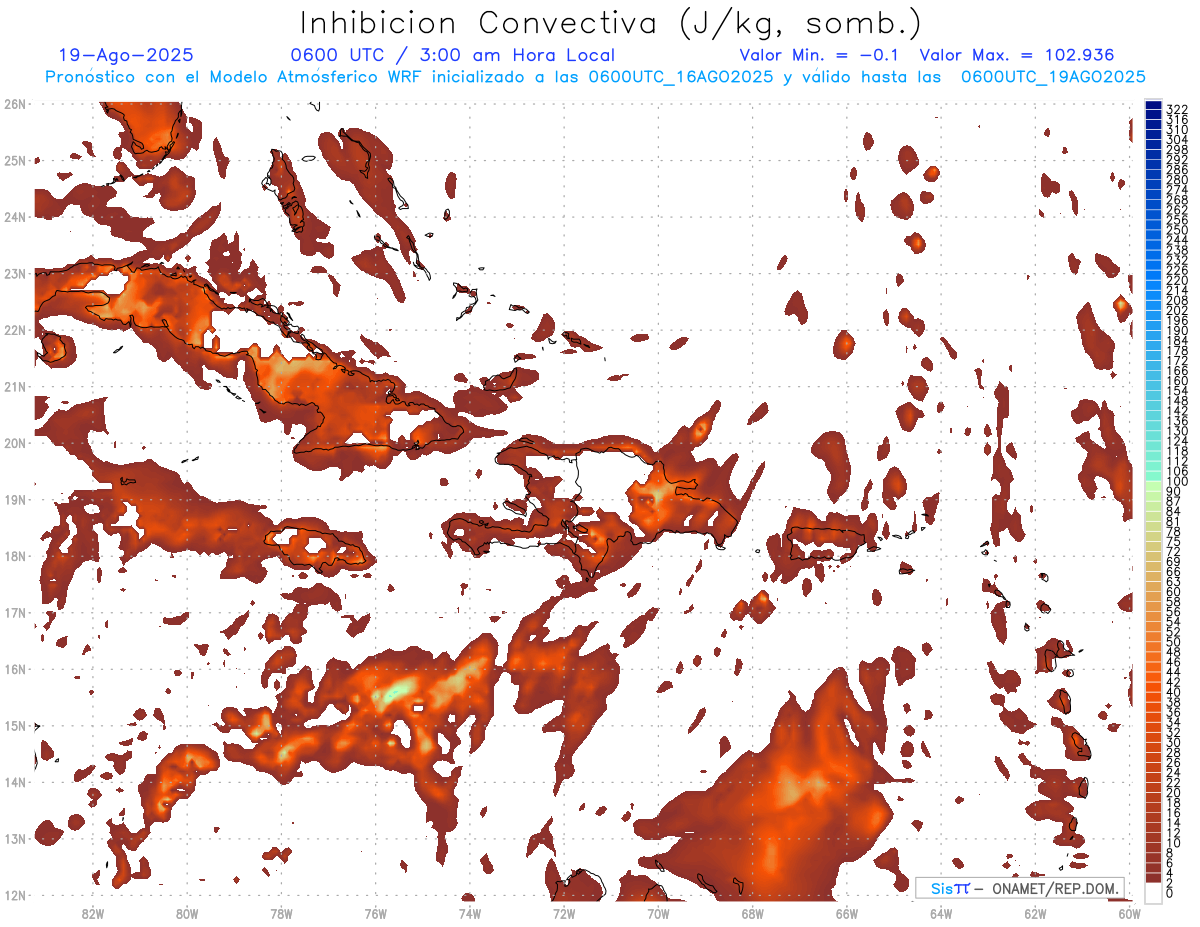
Task: Click the '78W' longitude label
Action: 281,913
